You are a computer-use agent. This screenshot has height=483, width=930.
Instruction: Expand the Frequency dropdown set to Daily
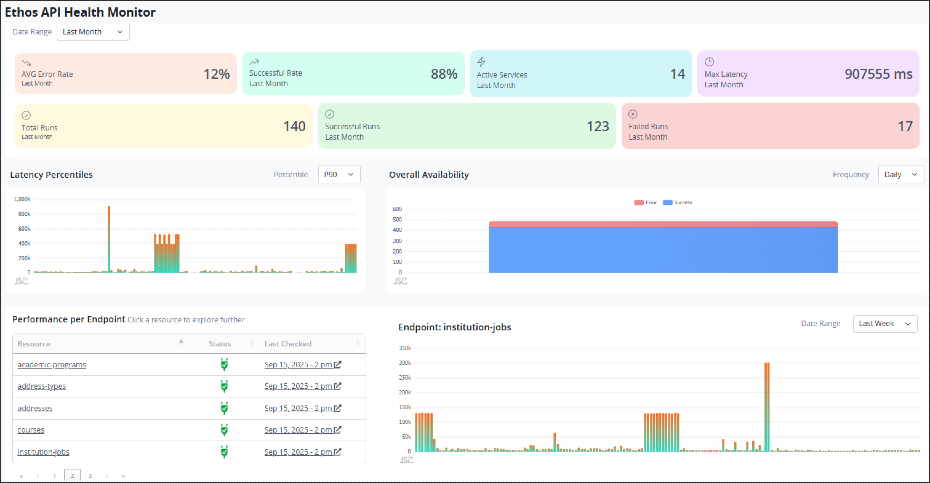point(900,174)
